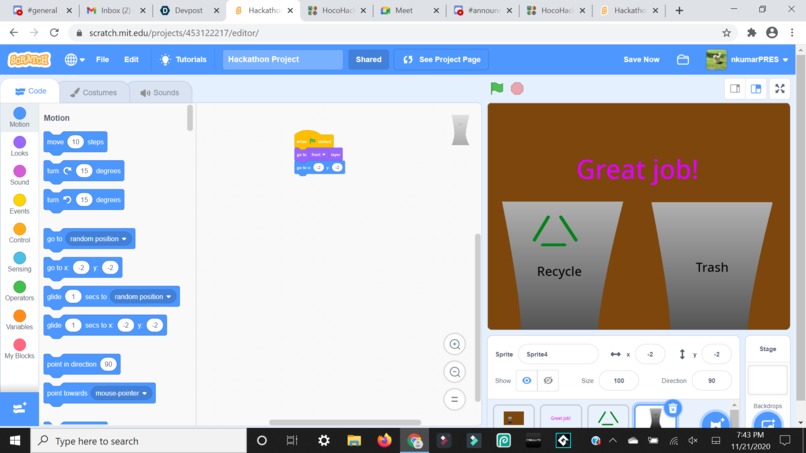This screenshot has height=453, width=806.
Task: Select the Sound block category
Action: [20, 175]
